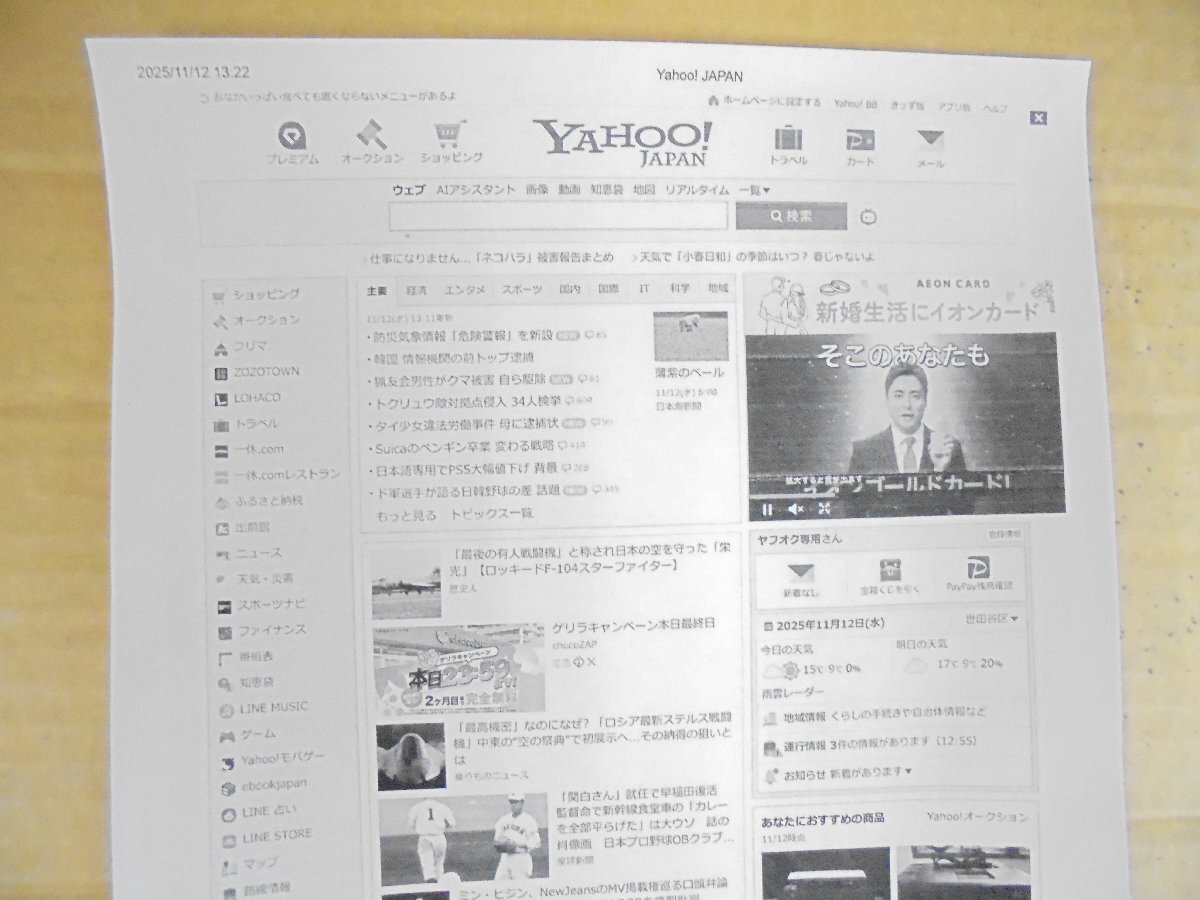Open LINE MUSIC in the left sidebar
Viewport: 1200px width, 900px height.
click(x=265, y=708)
